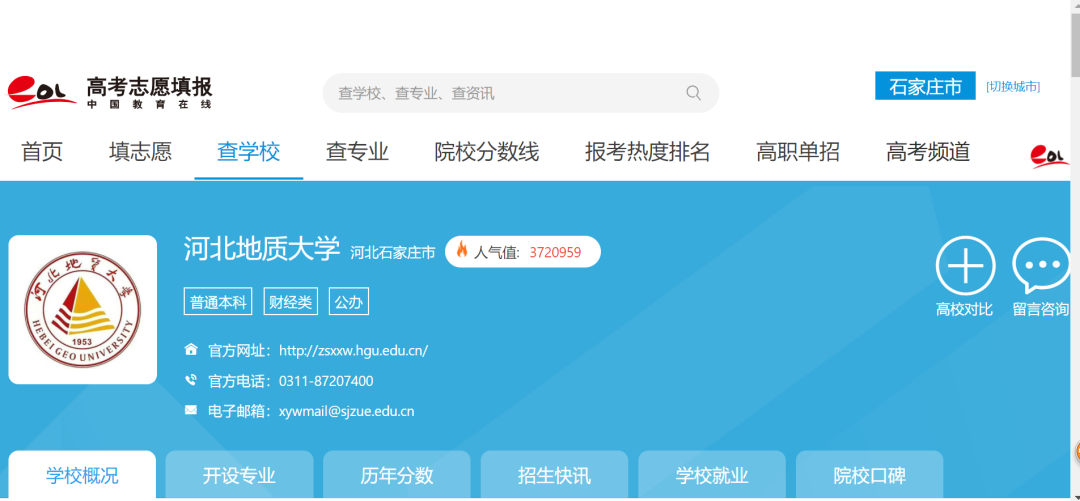1080x501 pixels.
Task: Click the 公办 tag
Action: [x=349, y=302]
